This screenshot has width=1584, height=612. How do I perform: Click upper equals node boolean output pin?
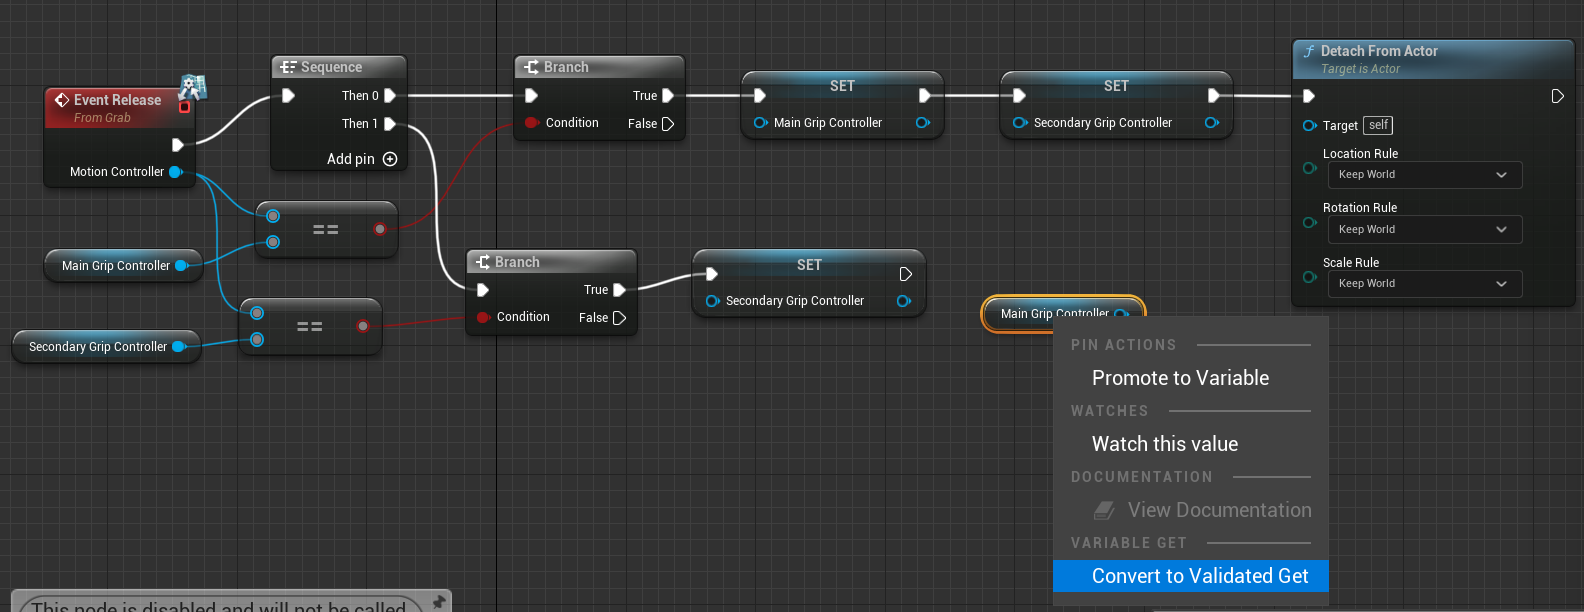tap(380, 229)
